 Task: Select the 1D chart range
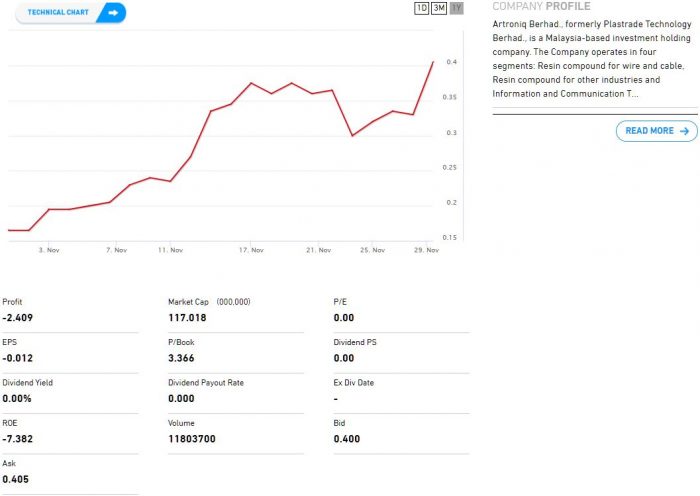(421, 8)
